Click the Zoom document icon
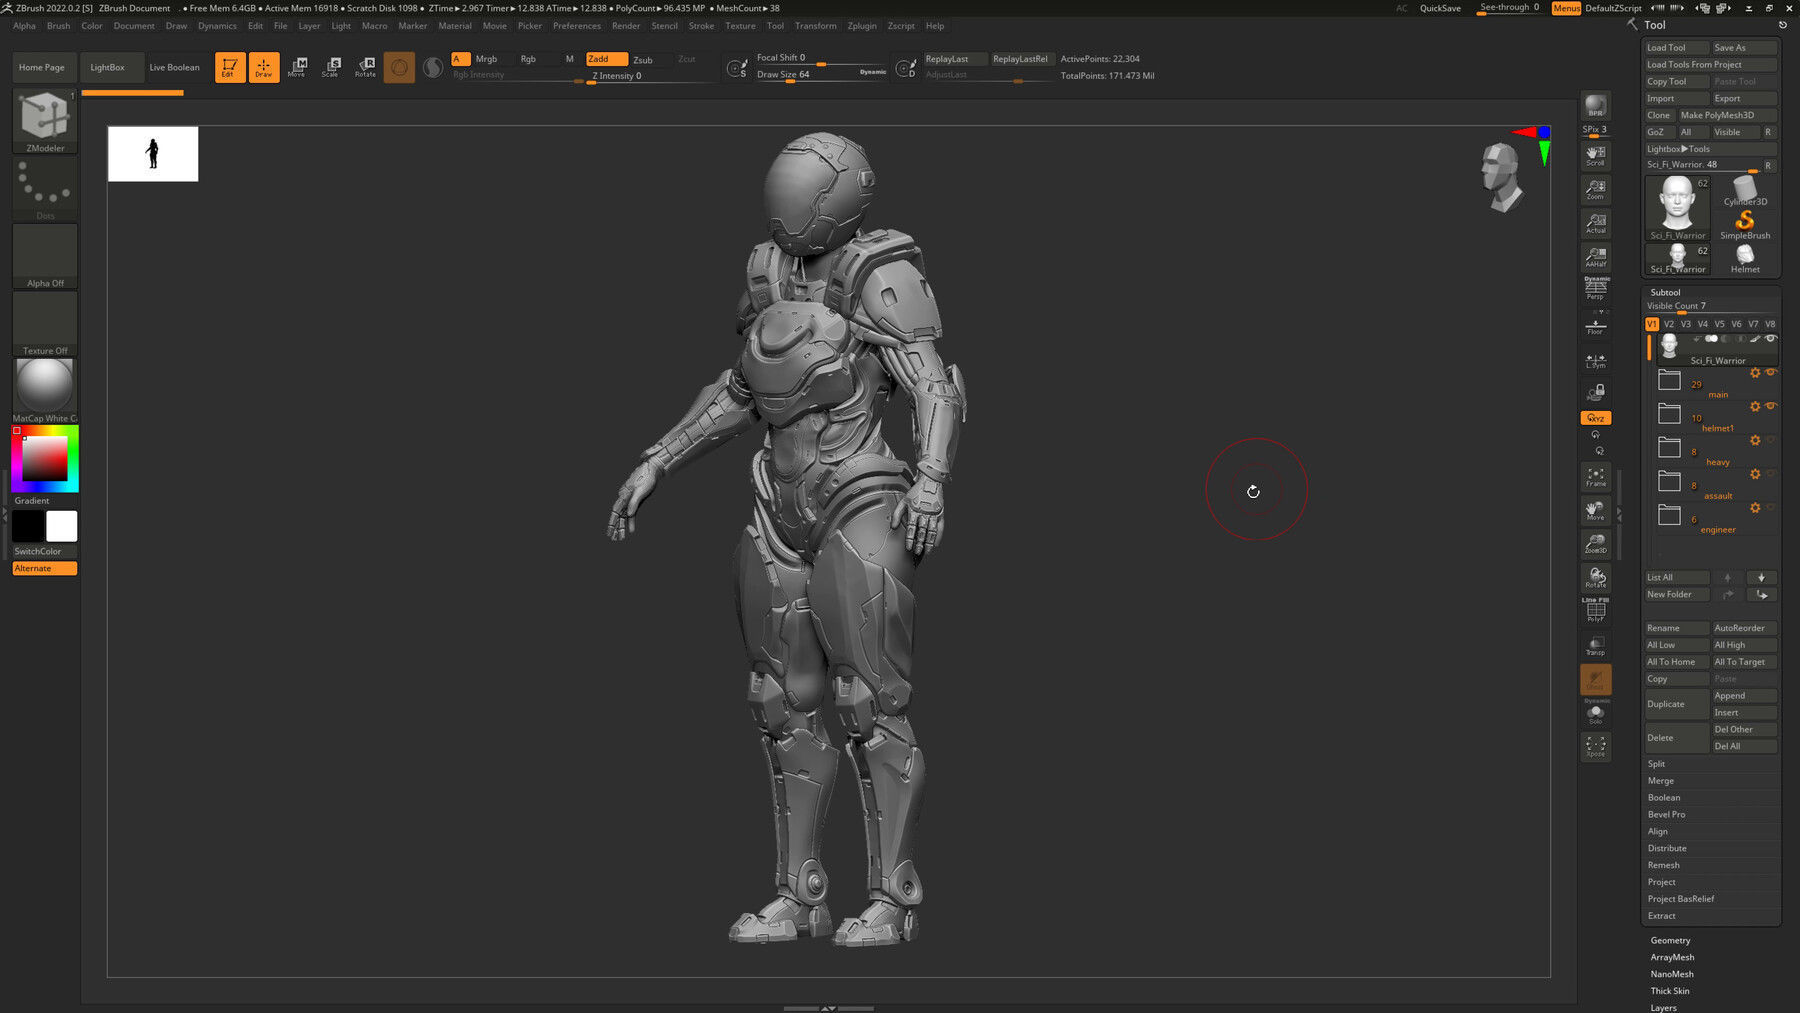Image resolution: width=1800 pixels, height=1013 pixels. (1595, 189)
